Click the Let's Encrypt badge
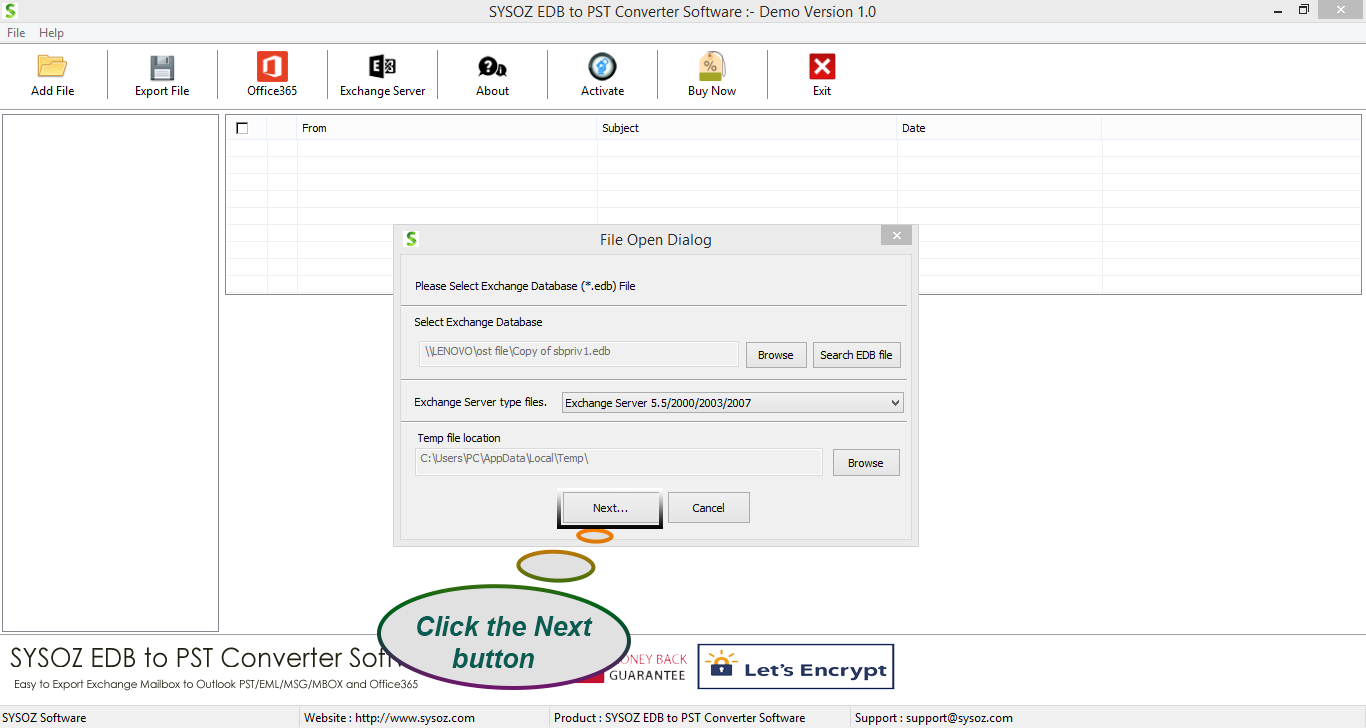The width and height of the screenshot is (1366, 728). (796, 666)
